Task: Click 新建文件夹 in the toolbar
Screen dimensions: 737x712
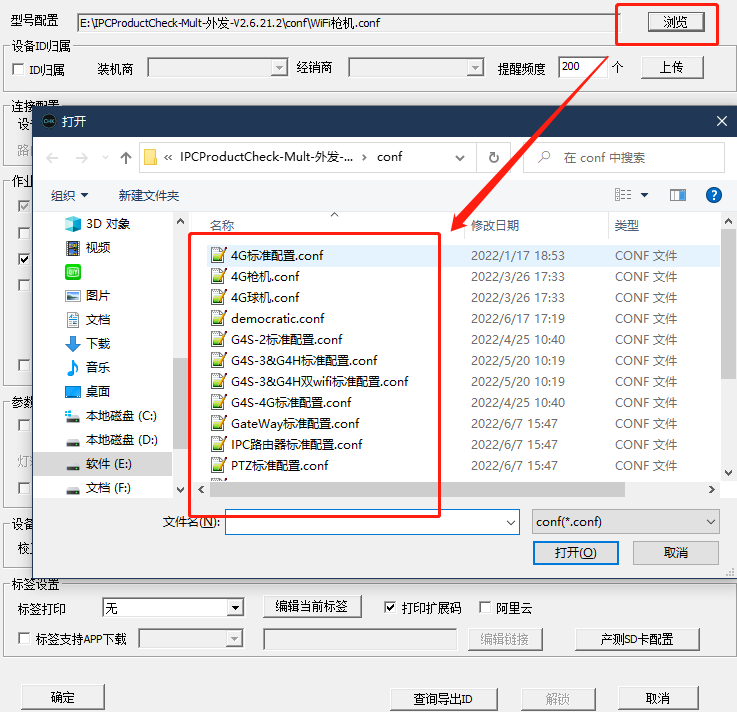Action: tap(149, 196)
